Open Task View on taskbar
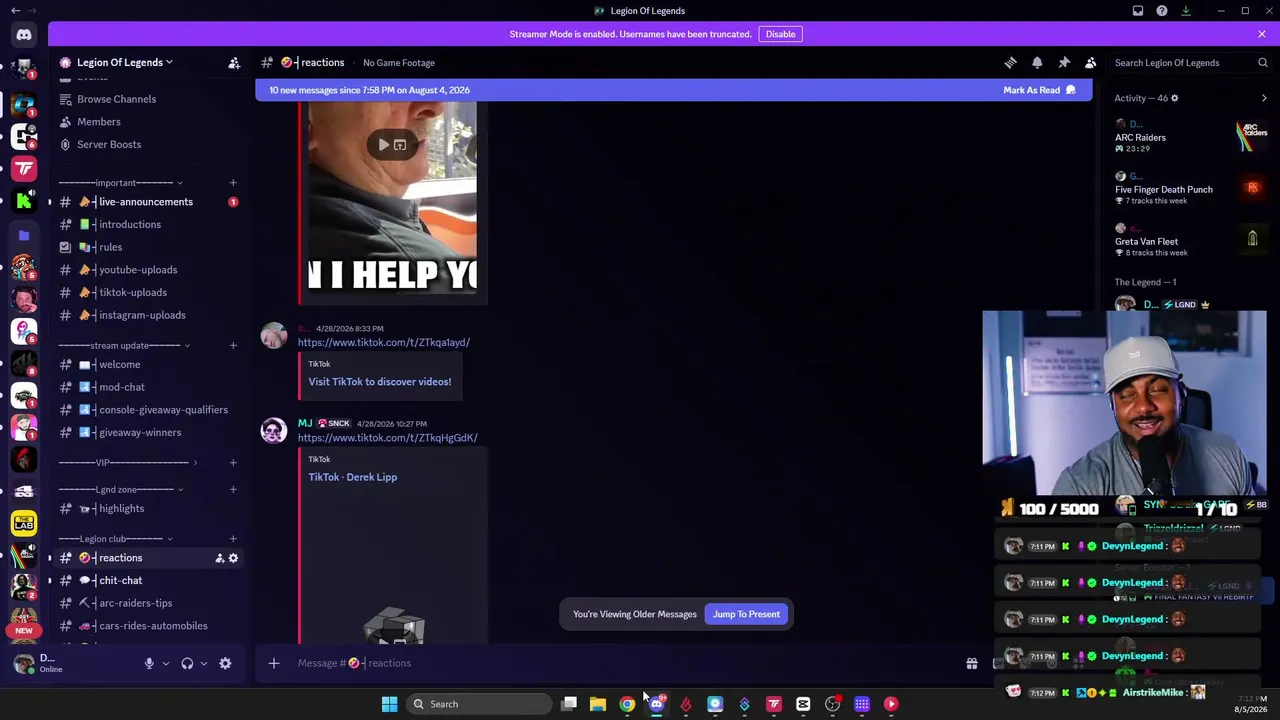The image size is (1280, 720). coord(569,704)
